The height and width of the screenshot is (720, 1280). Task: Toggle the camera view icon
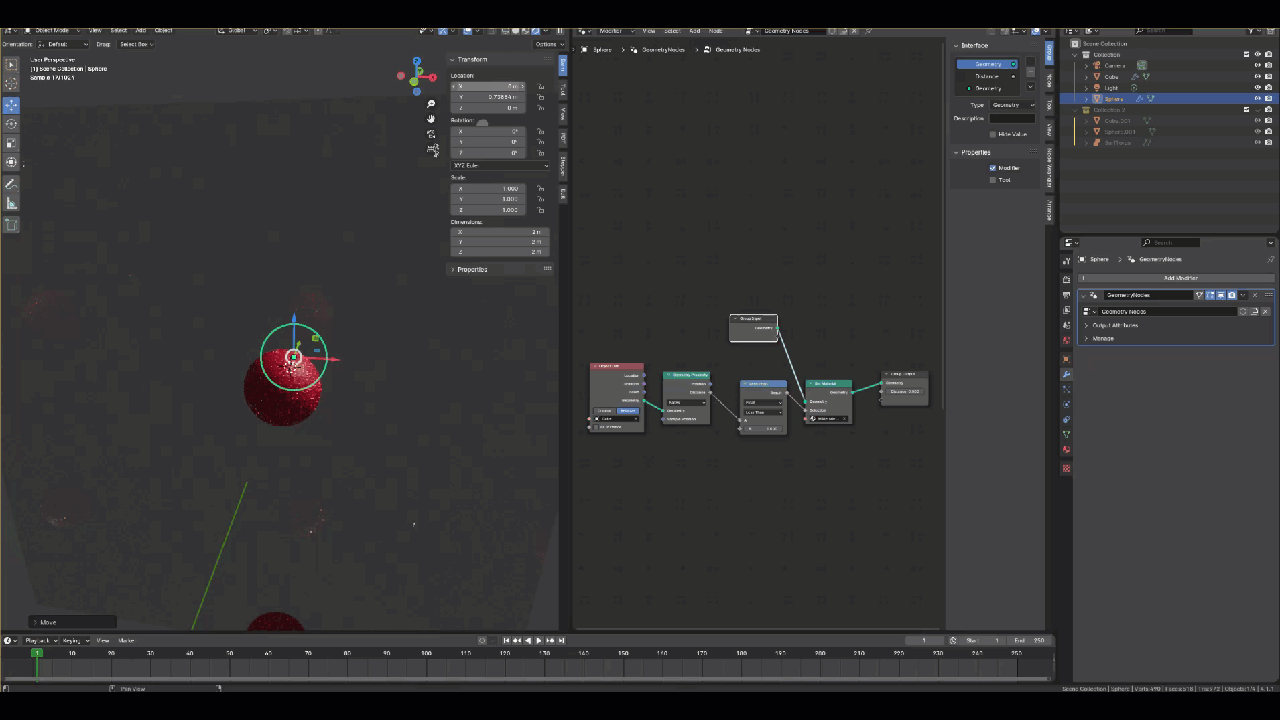coord(431,134)
